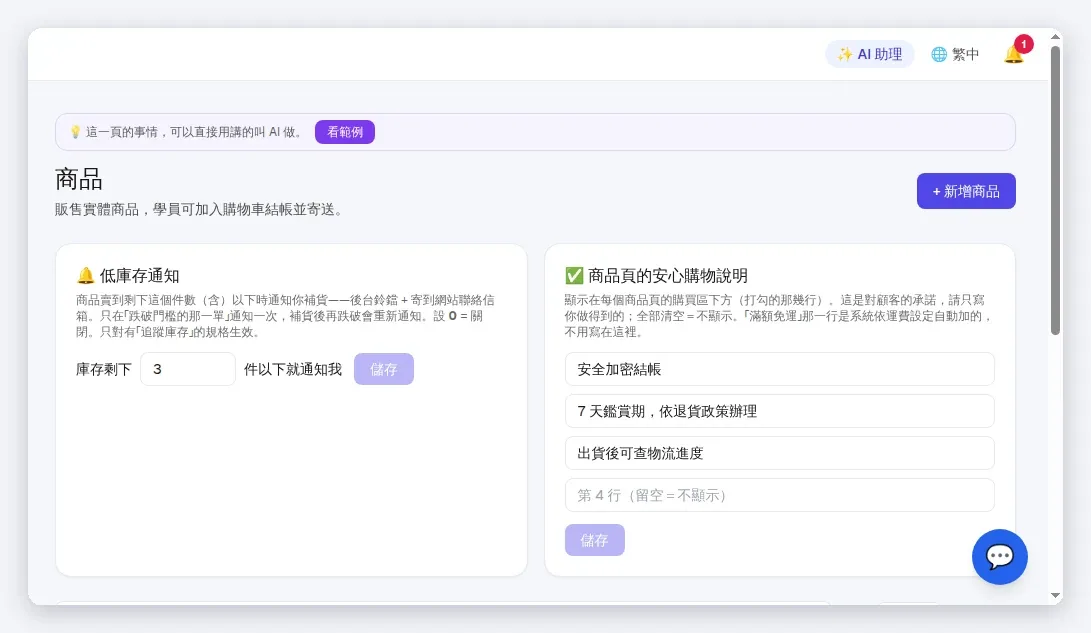The height and width of the screenshot is (633, 1091).
Task: Click the scrollbar up arrow
Action: pyautogui.click(x=1056, y=36)
